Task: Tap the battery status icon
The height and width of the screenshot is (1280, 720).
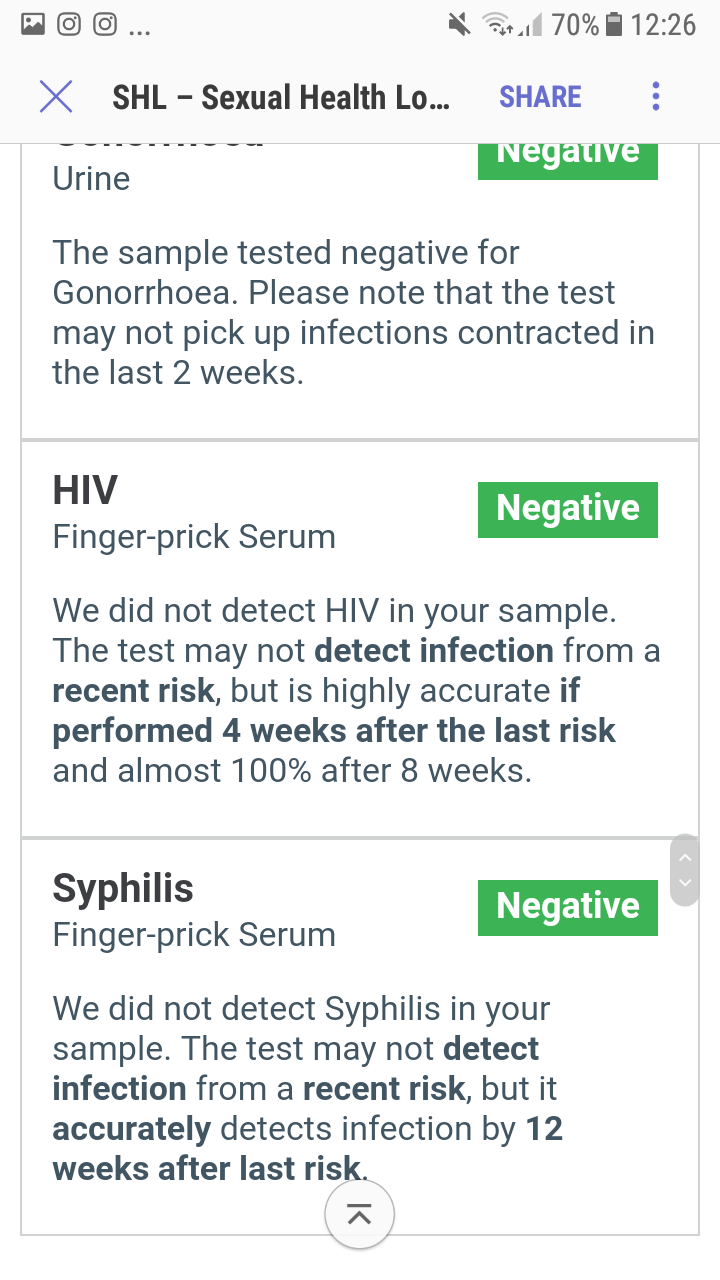Action: [x=614, y=25]
